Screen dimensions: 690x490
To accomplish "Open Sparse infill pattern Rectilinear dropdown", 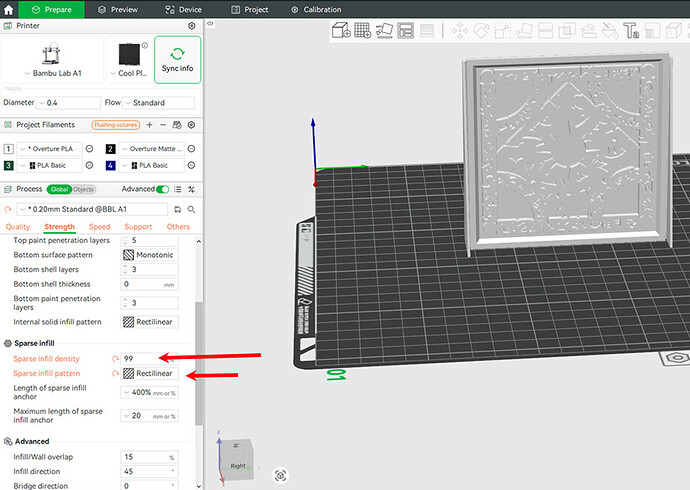I will pos(150,373).
